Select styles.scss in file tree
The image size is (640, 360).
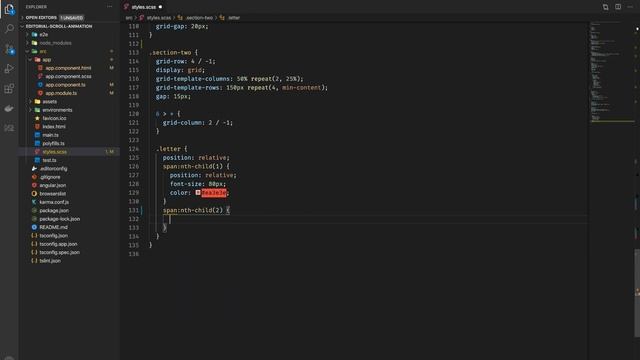54,152
